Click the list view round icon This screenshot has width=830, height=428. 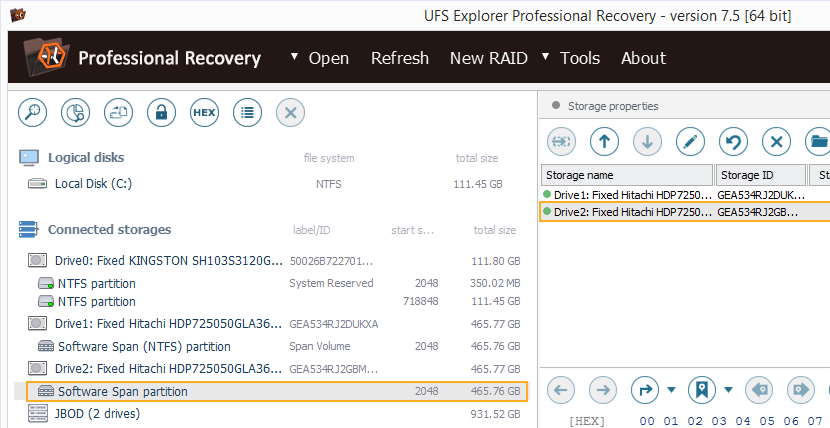click(247, 113)
